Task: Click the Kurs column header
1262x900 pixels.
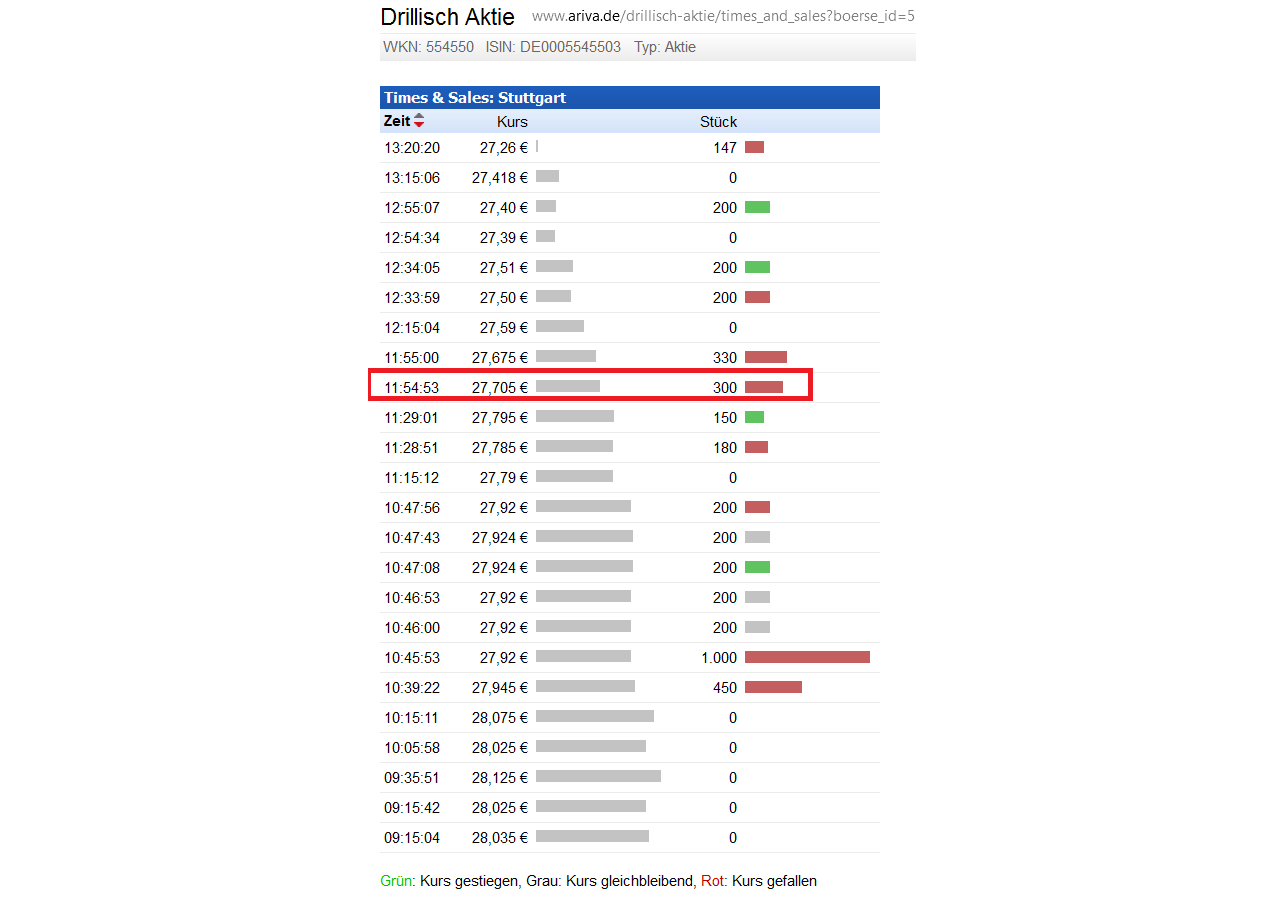Action: point(512,122)
